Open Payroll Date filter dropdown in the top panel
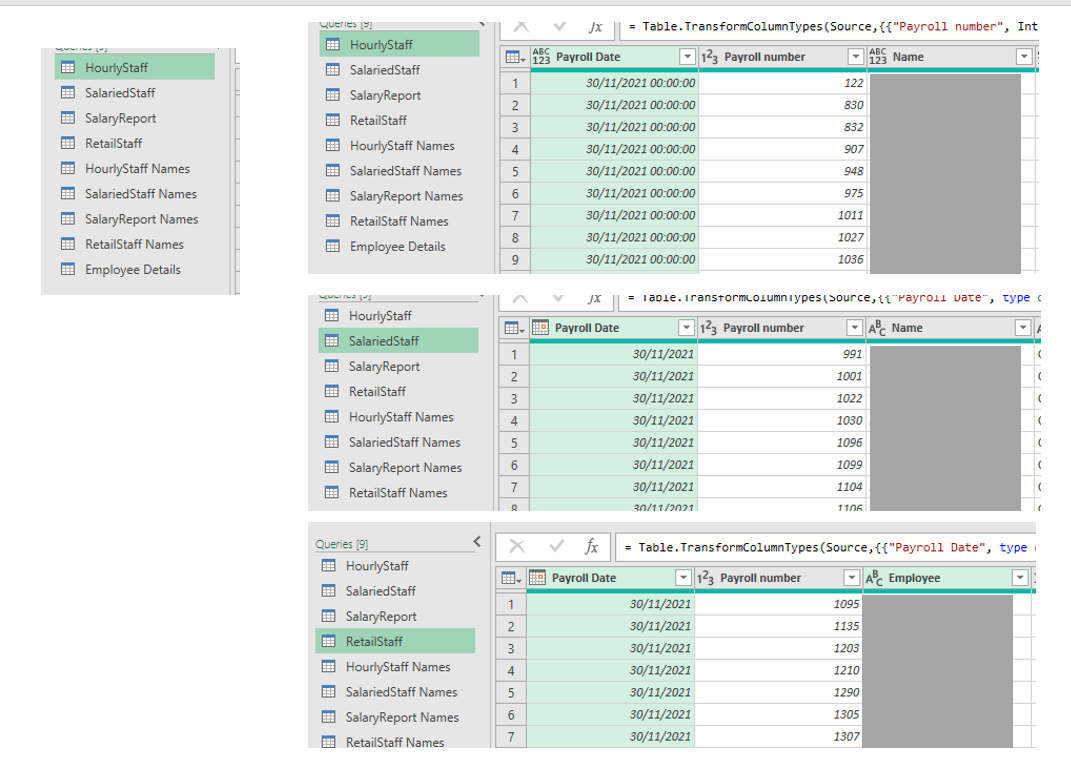The image size is (1071, 759). [x=688, y=57]
